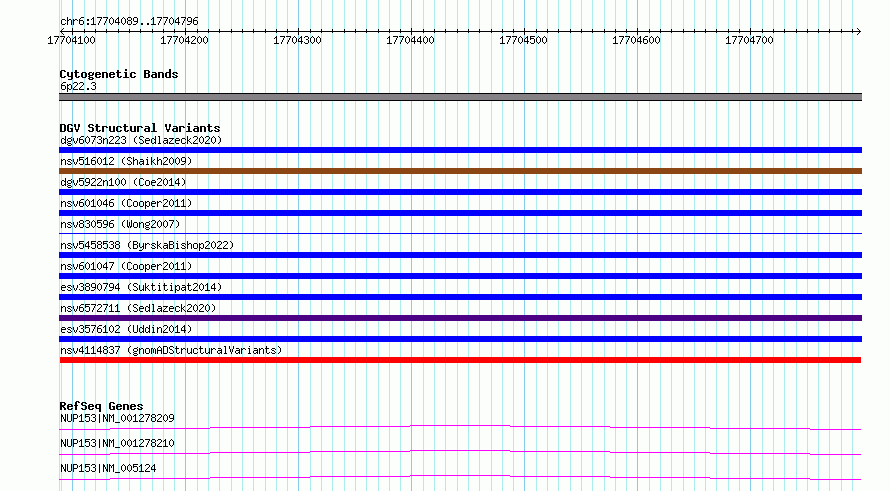
Task: Click the arrowhead at the ruler's right end
Action: (858, 31)
